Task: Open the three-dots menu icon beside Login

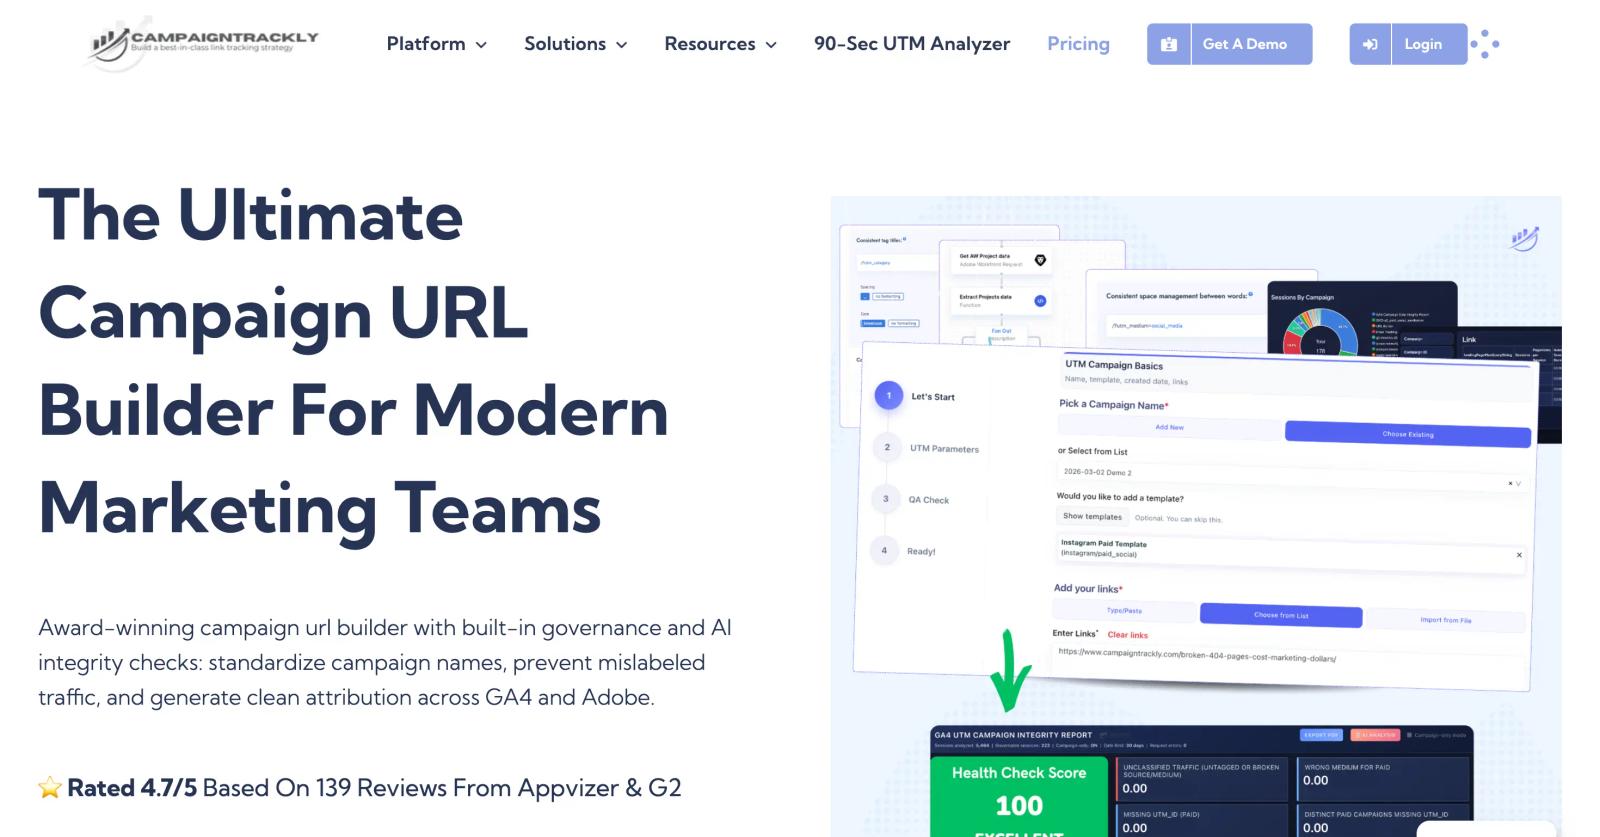Action: point(1485,44)
